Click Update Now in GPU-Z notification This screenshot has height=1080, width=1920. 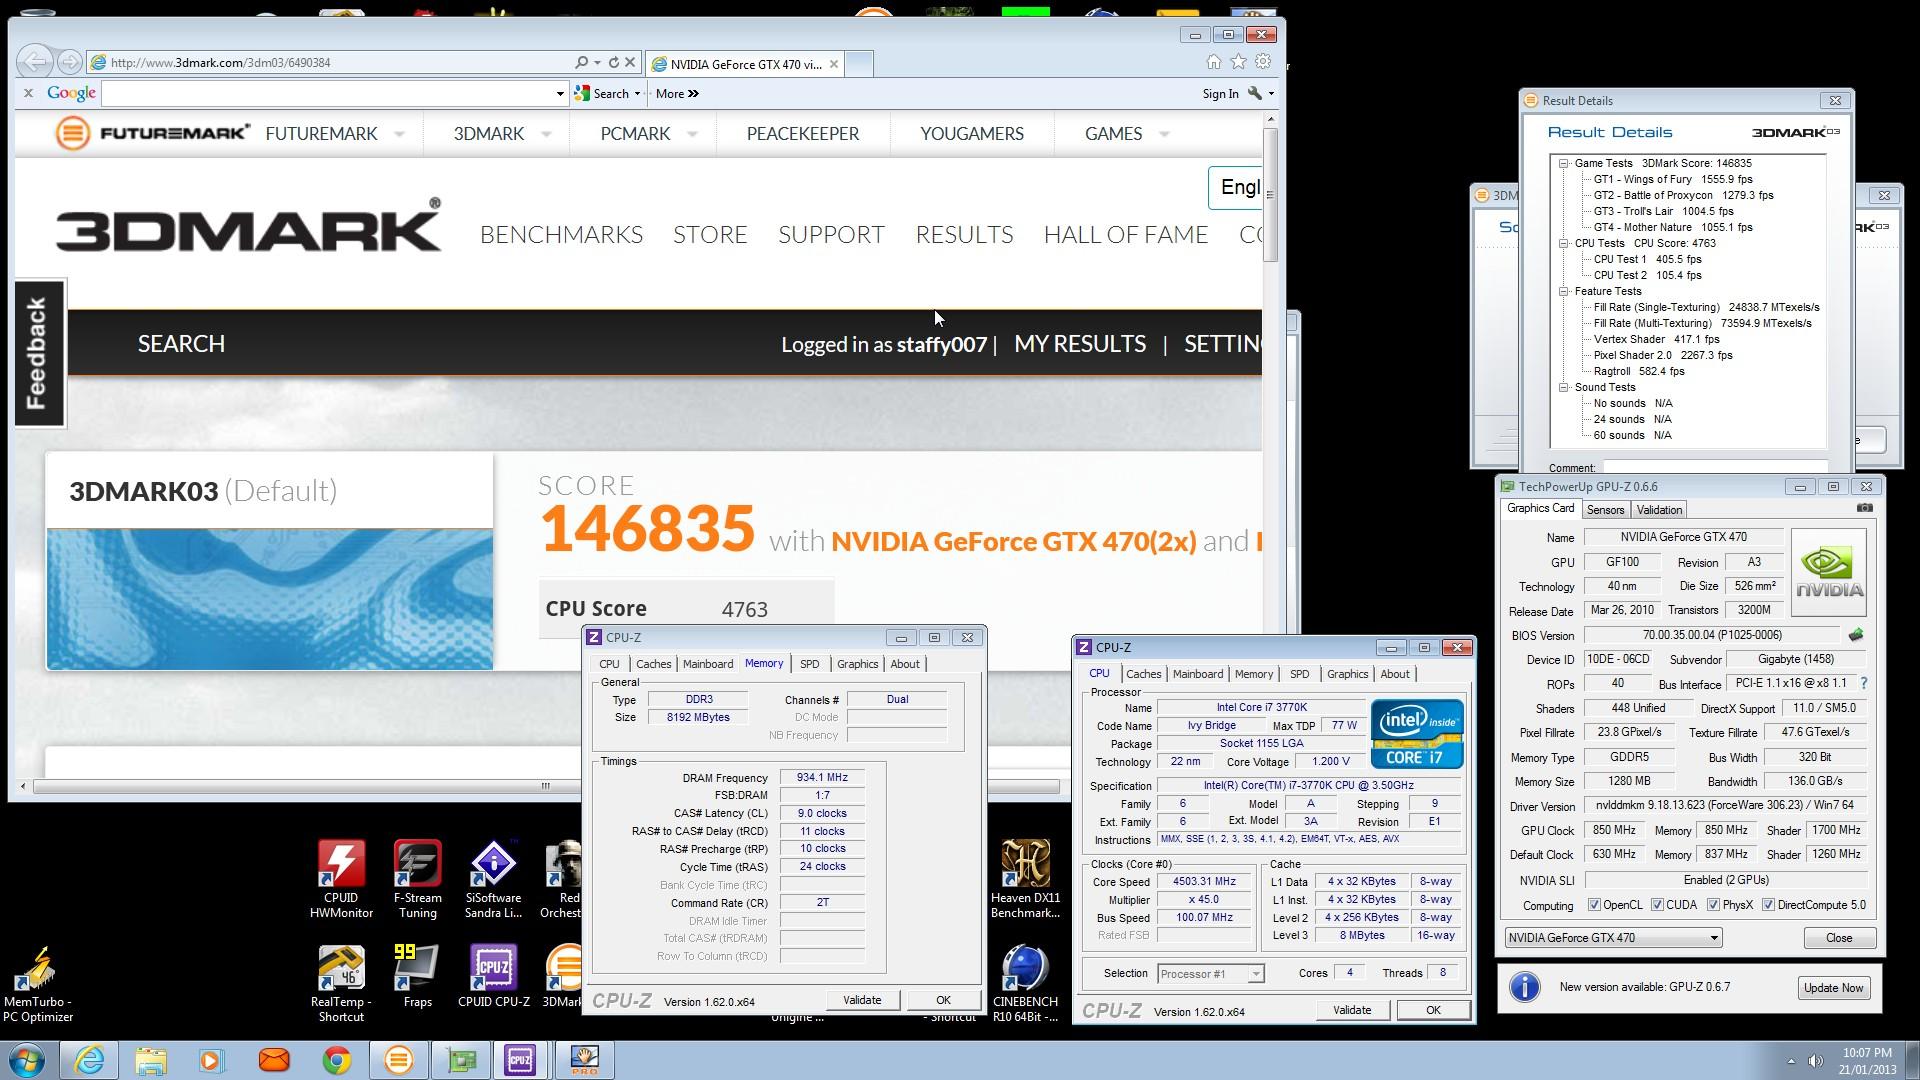tap(1833, 988)
